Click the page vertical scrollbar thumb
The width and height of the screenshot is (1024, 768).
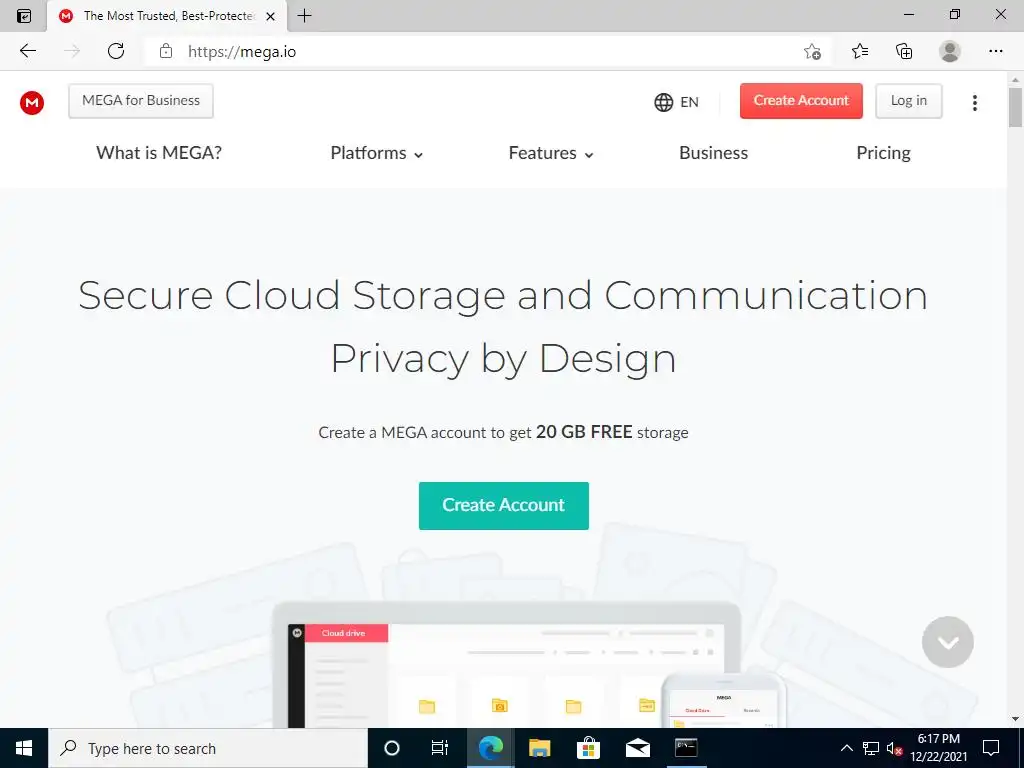(x=1015, y=107)
